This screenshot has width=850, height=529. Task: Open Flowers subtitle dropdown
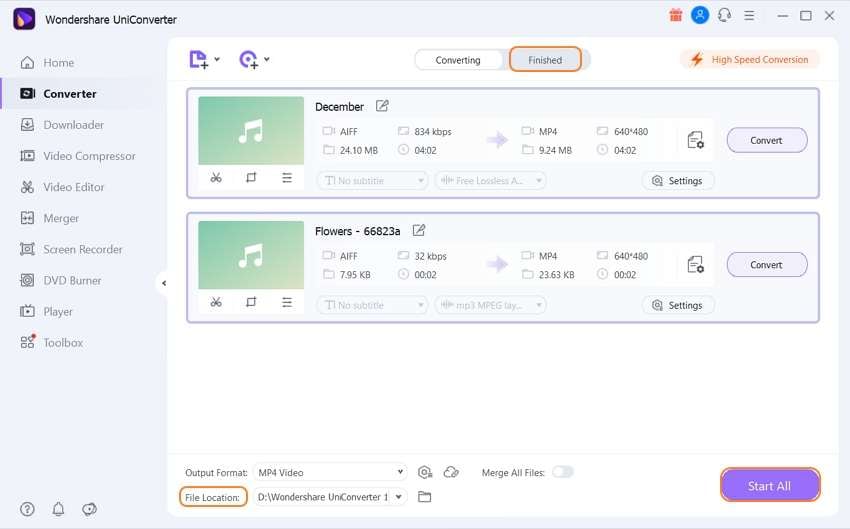(x=372, y=305)
